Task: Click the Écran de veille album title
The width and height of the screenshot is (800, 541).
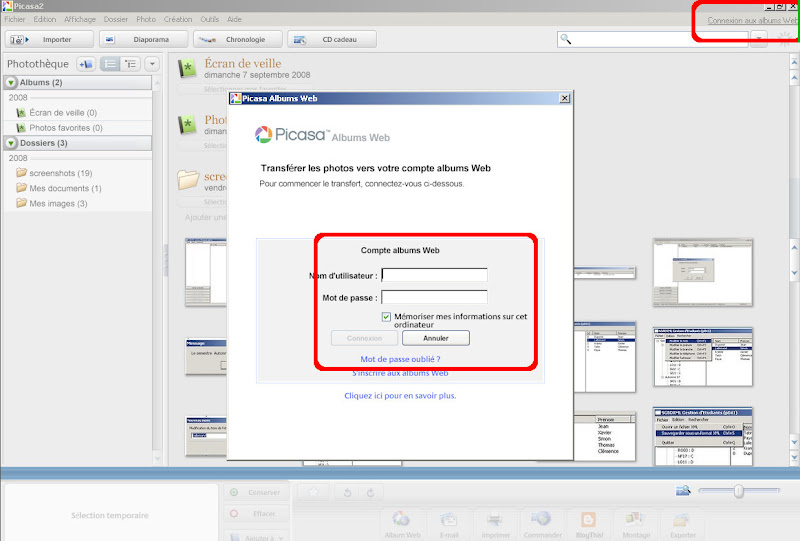Action: (x=243, y=63)
